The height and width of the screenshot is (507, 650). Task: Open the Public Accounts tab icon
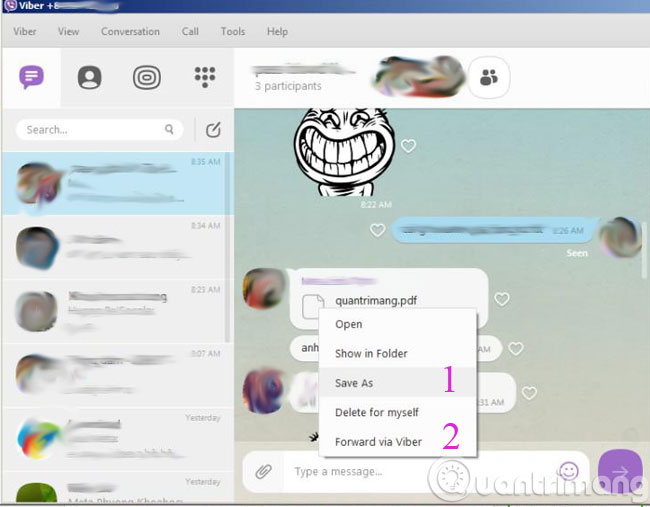coord(147,77)
